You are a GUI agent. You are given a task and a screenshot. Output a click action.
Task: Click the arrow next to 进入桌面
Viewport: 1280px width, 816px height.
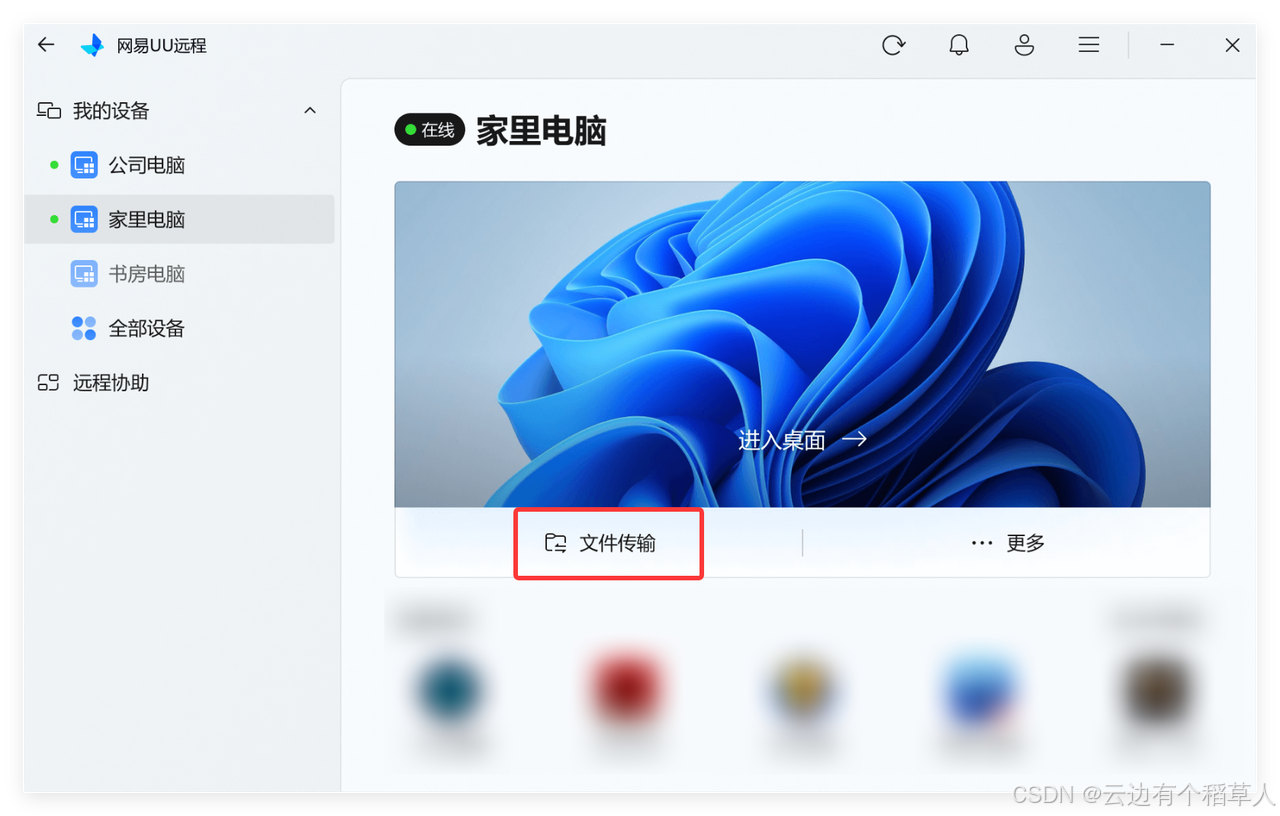854,439
